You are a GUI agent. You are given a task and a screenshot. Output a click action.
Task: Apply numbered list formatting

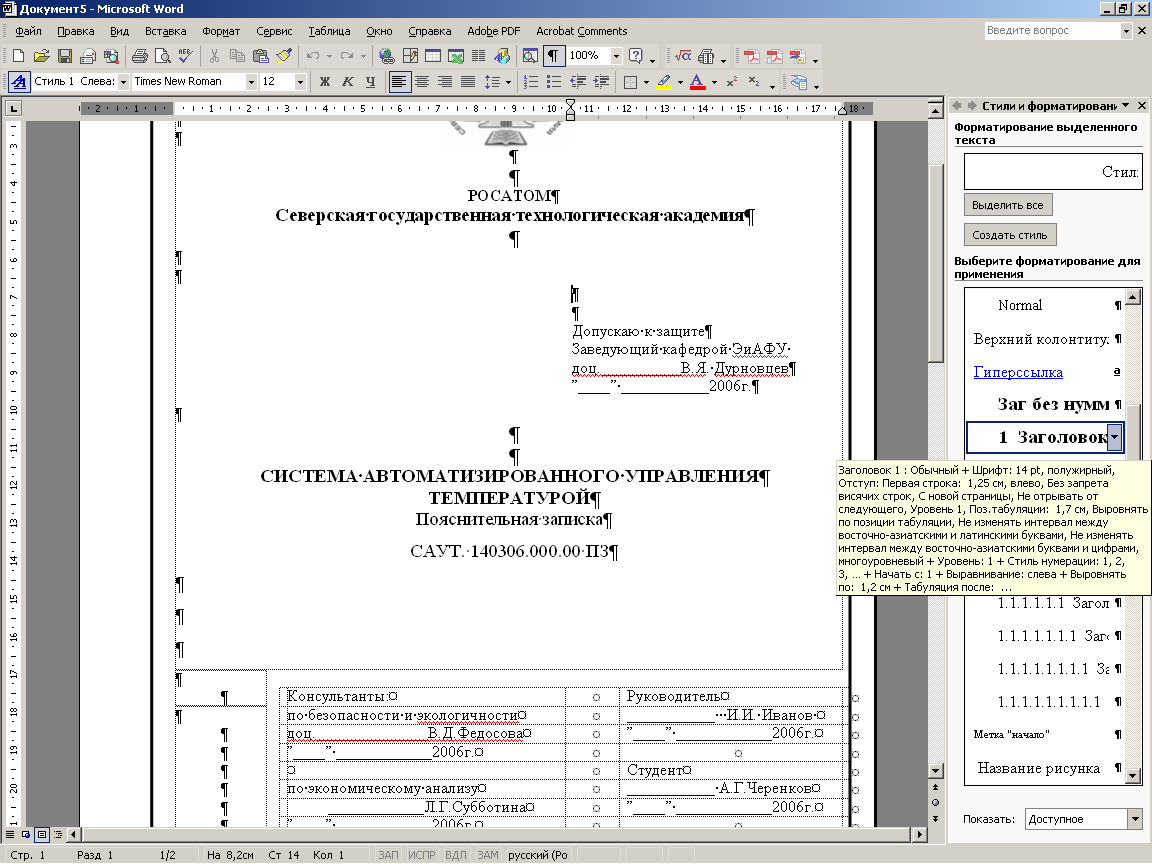point(530,82)
